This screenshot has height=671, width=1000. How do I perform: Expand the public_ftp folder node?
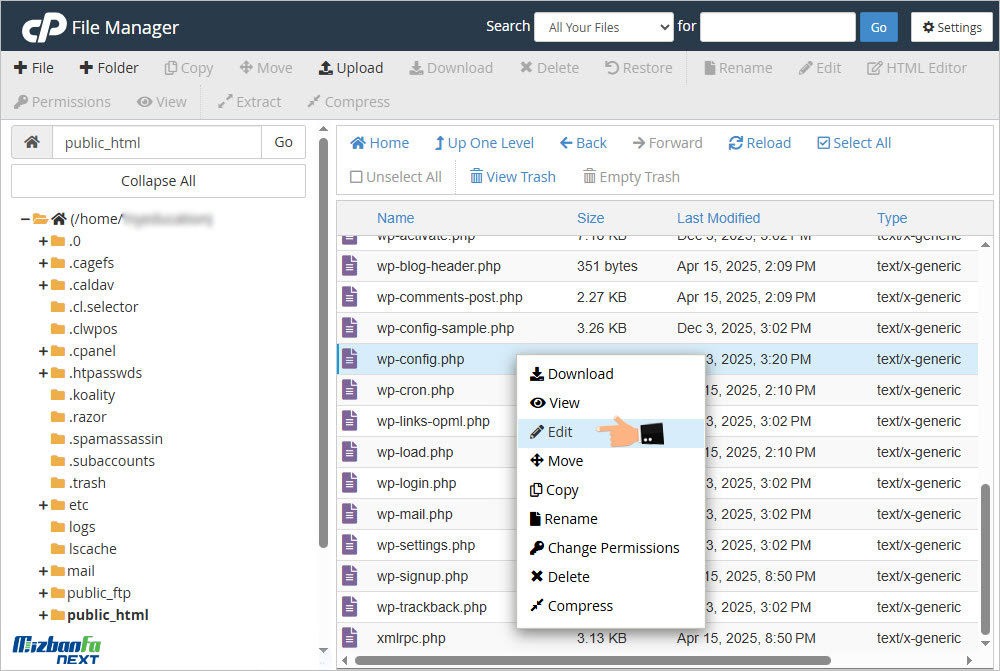click(43, 593)
